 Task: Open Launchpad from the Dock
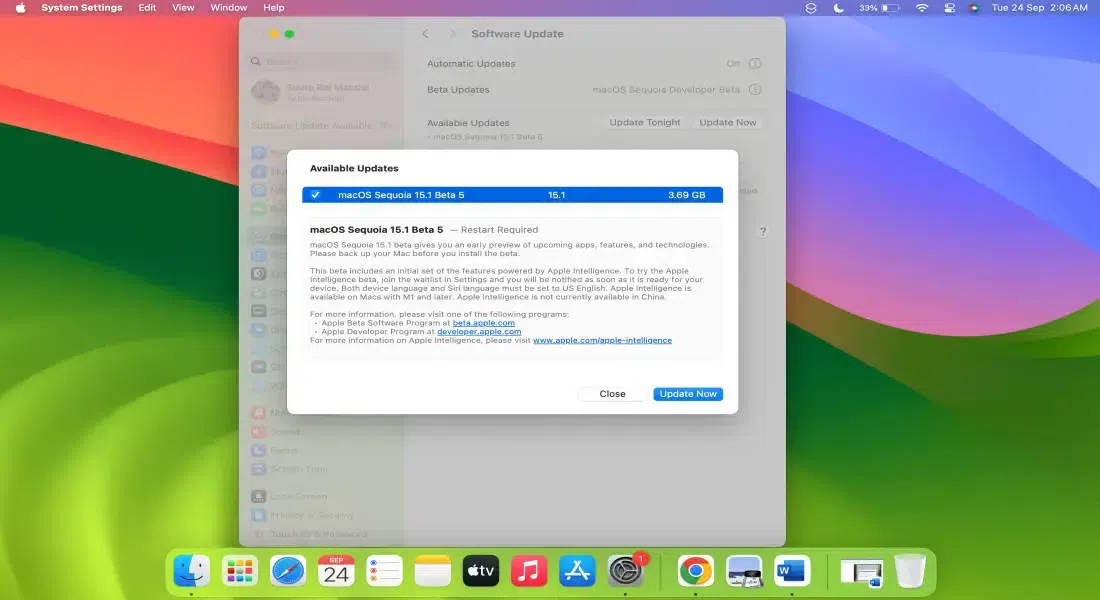pyautogui.click(x=240, y=571)
